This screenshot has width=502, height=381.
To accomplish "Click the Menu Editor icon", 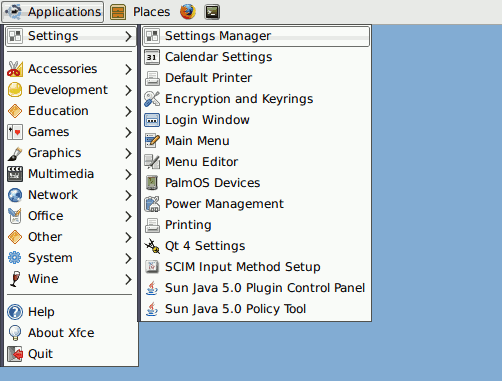I will pos(152,162).
